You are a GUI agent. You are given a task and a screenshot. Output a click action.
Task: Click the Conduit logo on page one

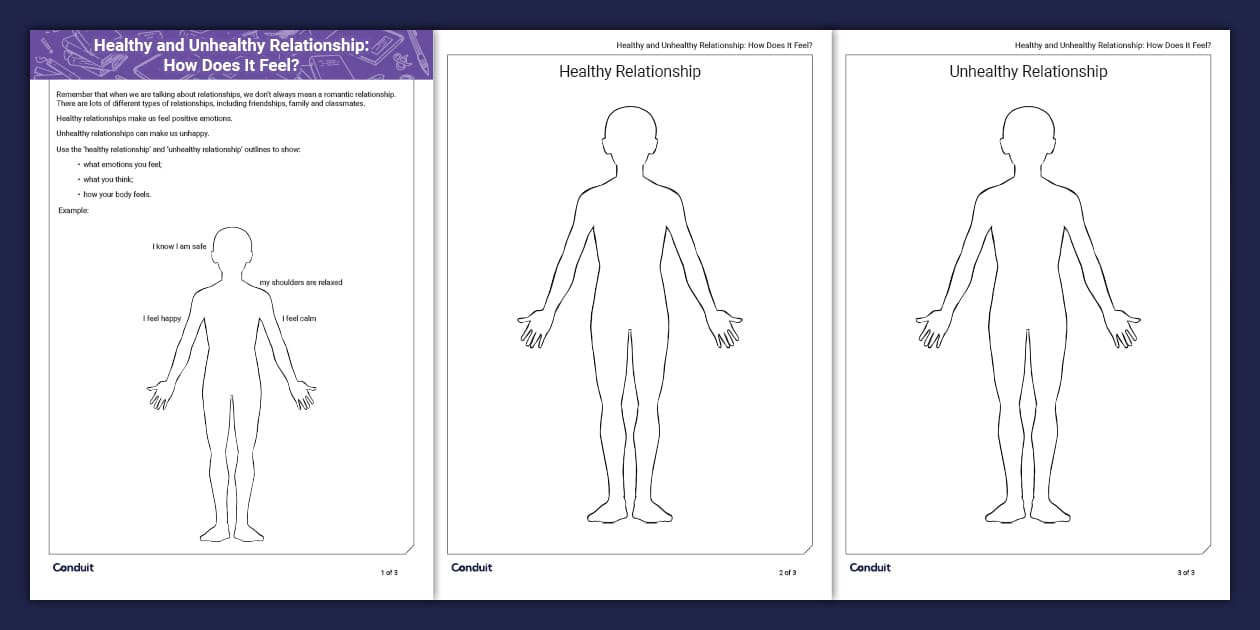pyautogui.click(x=72, y=567)
